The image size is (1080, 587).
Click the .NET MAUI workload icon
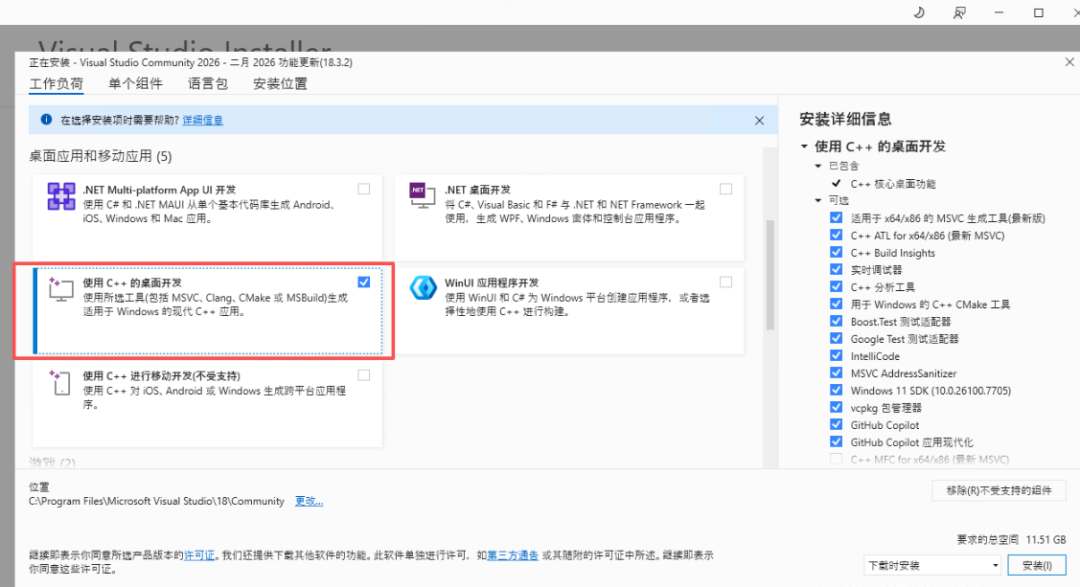click(x=61, y=196)
